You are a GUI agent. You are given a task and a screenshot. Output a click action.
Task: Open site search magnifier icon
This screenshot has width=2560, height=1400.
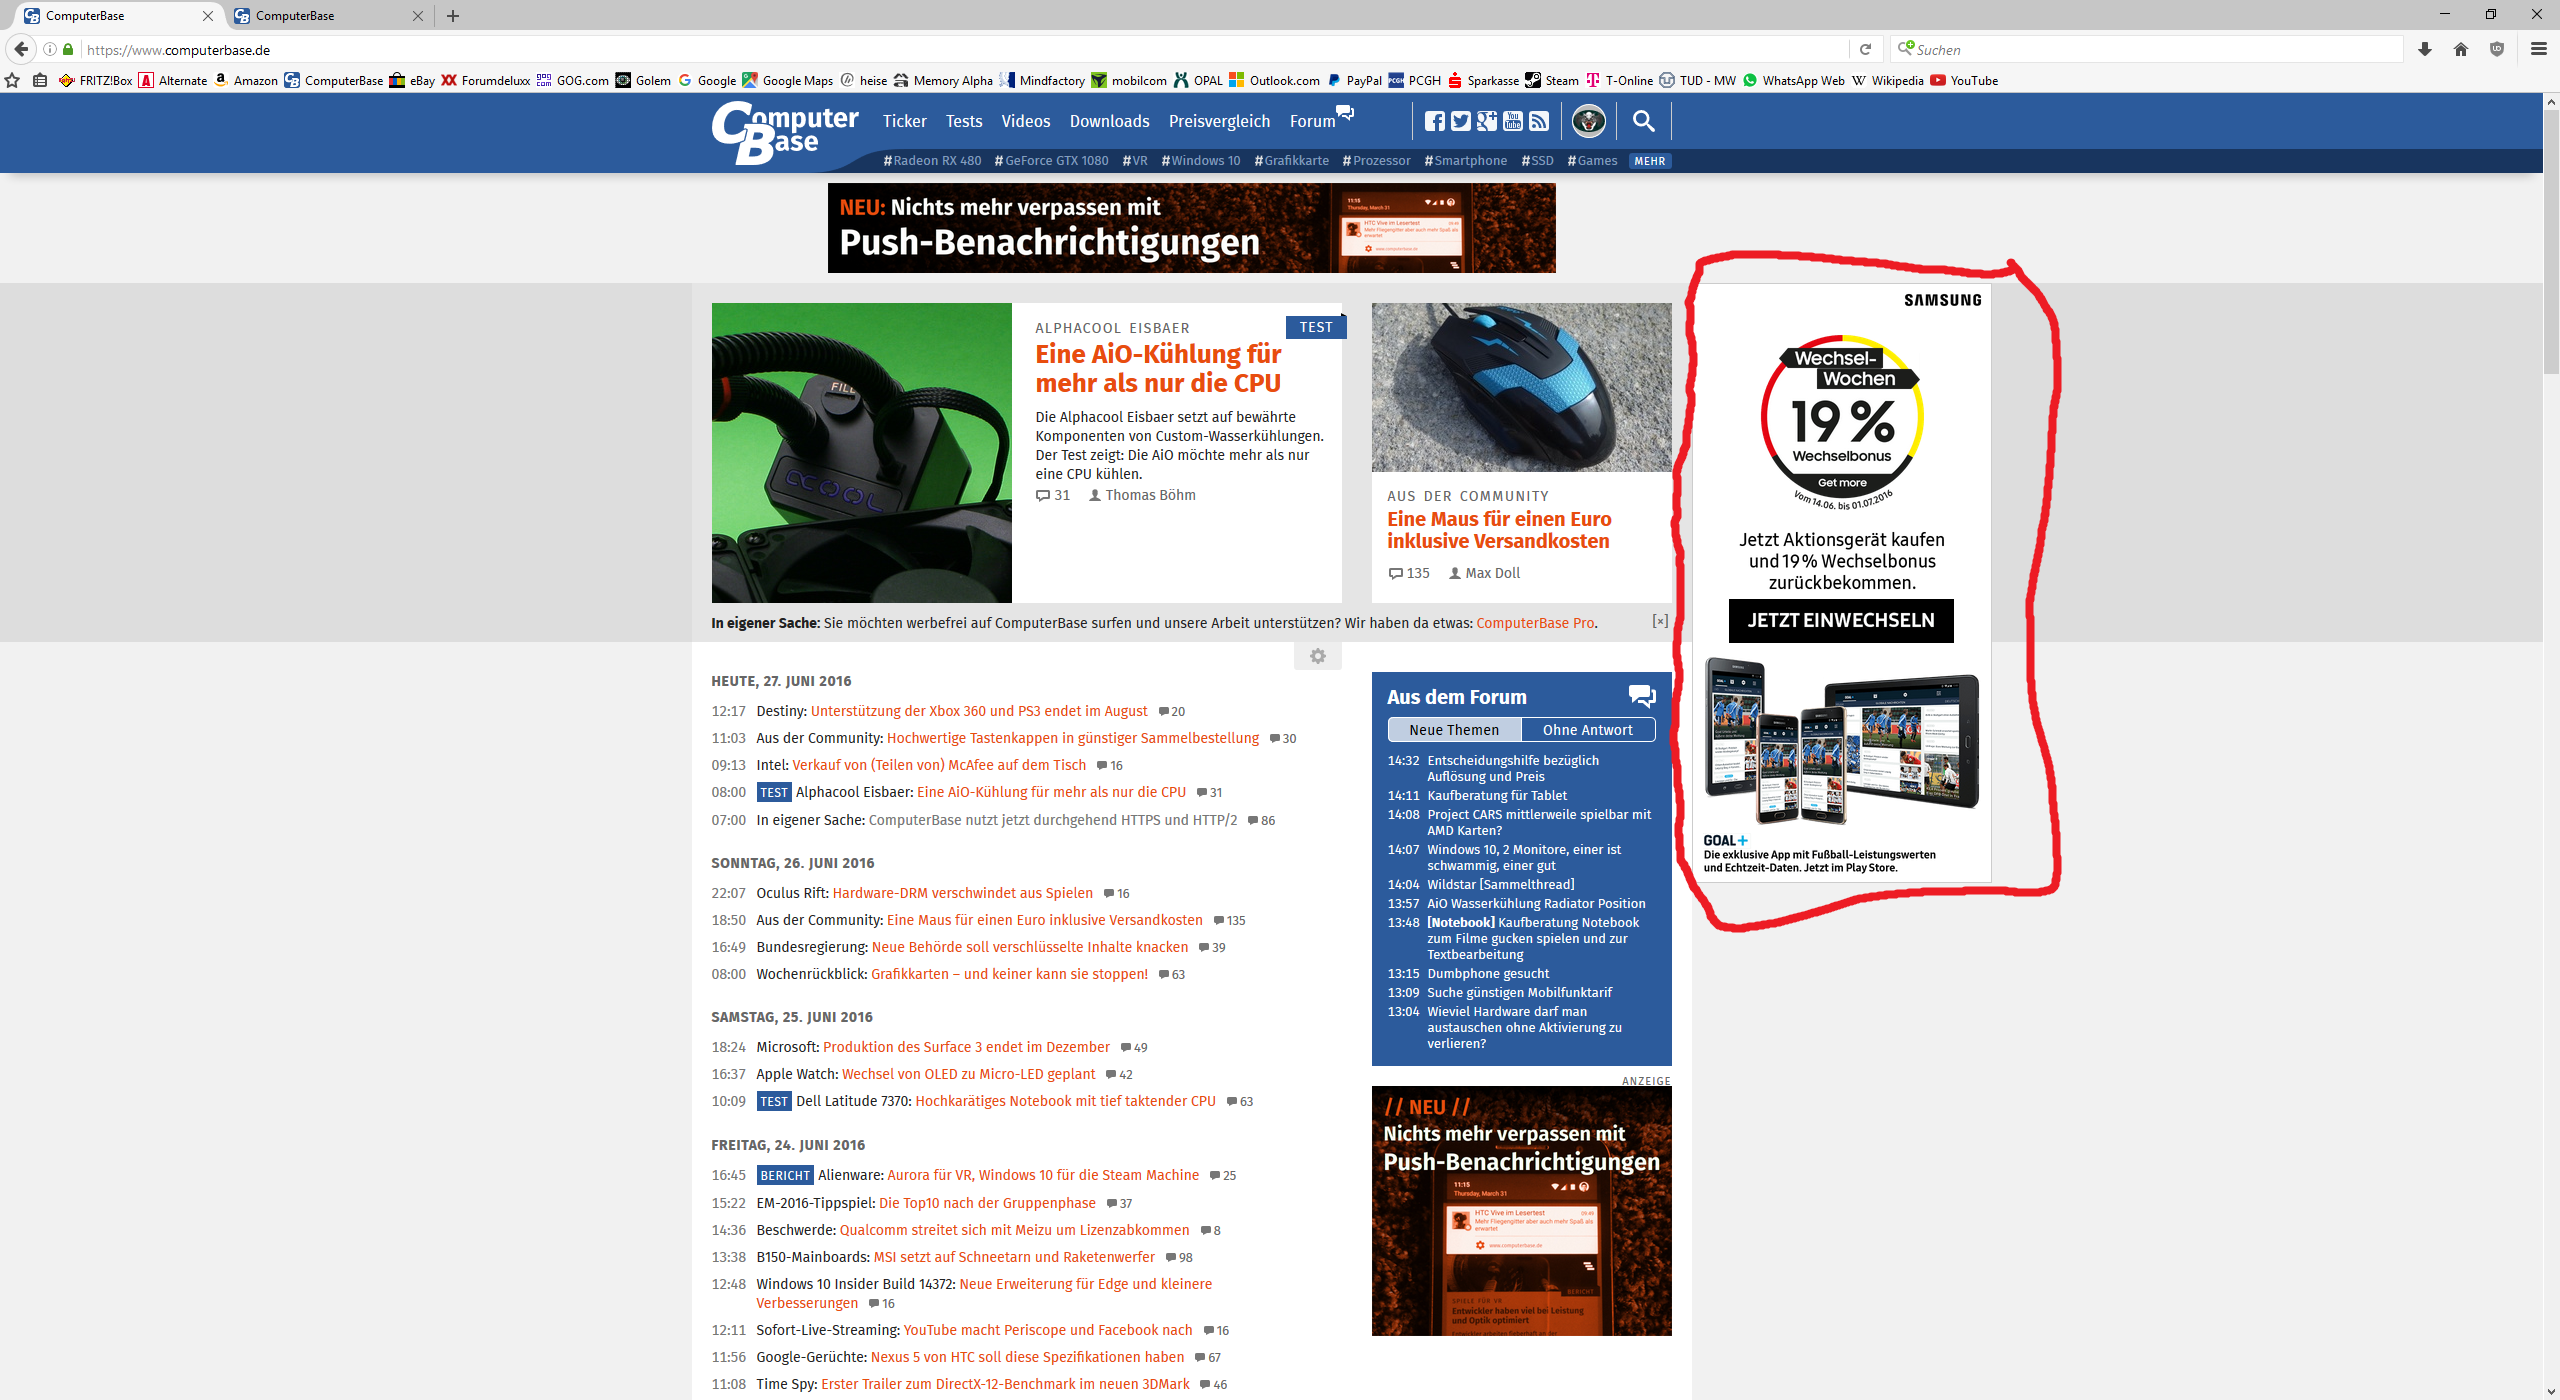pos(1643,121)
